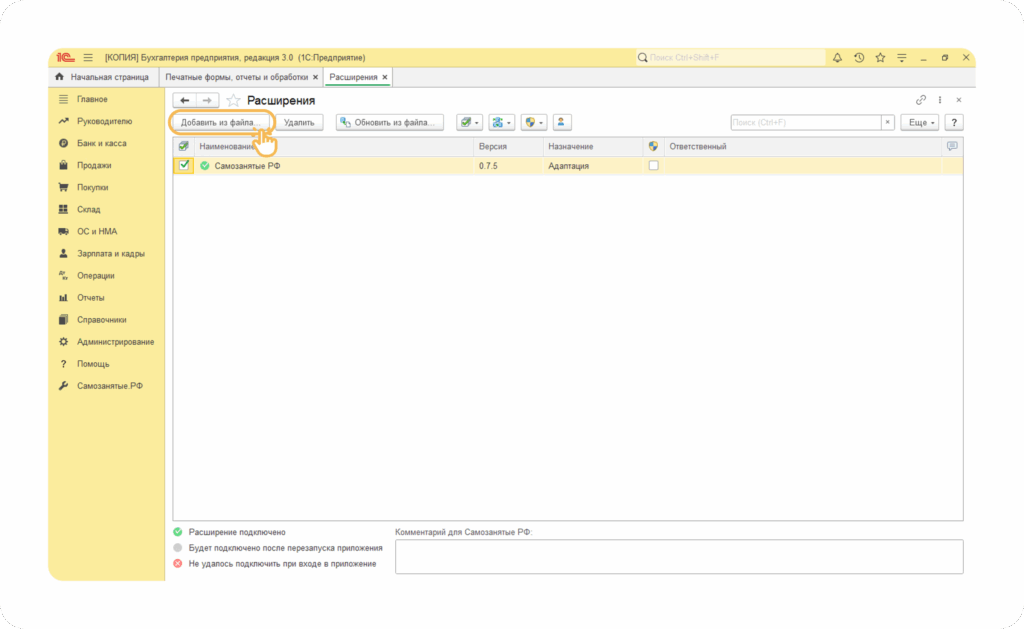Open the Администрирование section
Viewport: 1024px width, 629px height.
pos(115,342)
